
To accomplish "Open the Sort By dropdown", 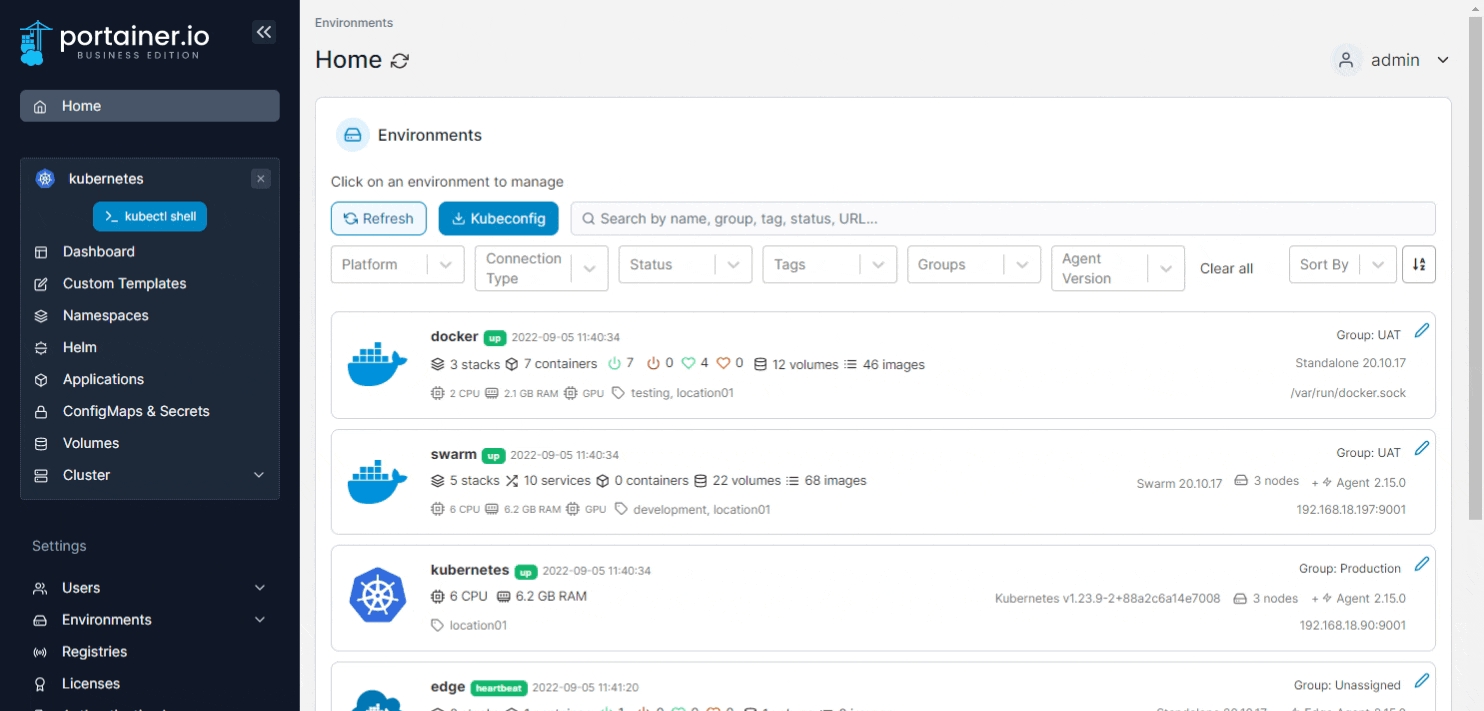I will pyautogui.click(x=1341, y=265).
